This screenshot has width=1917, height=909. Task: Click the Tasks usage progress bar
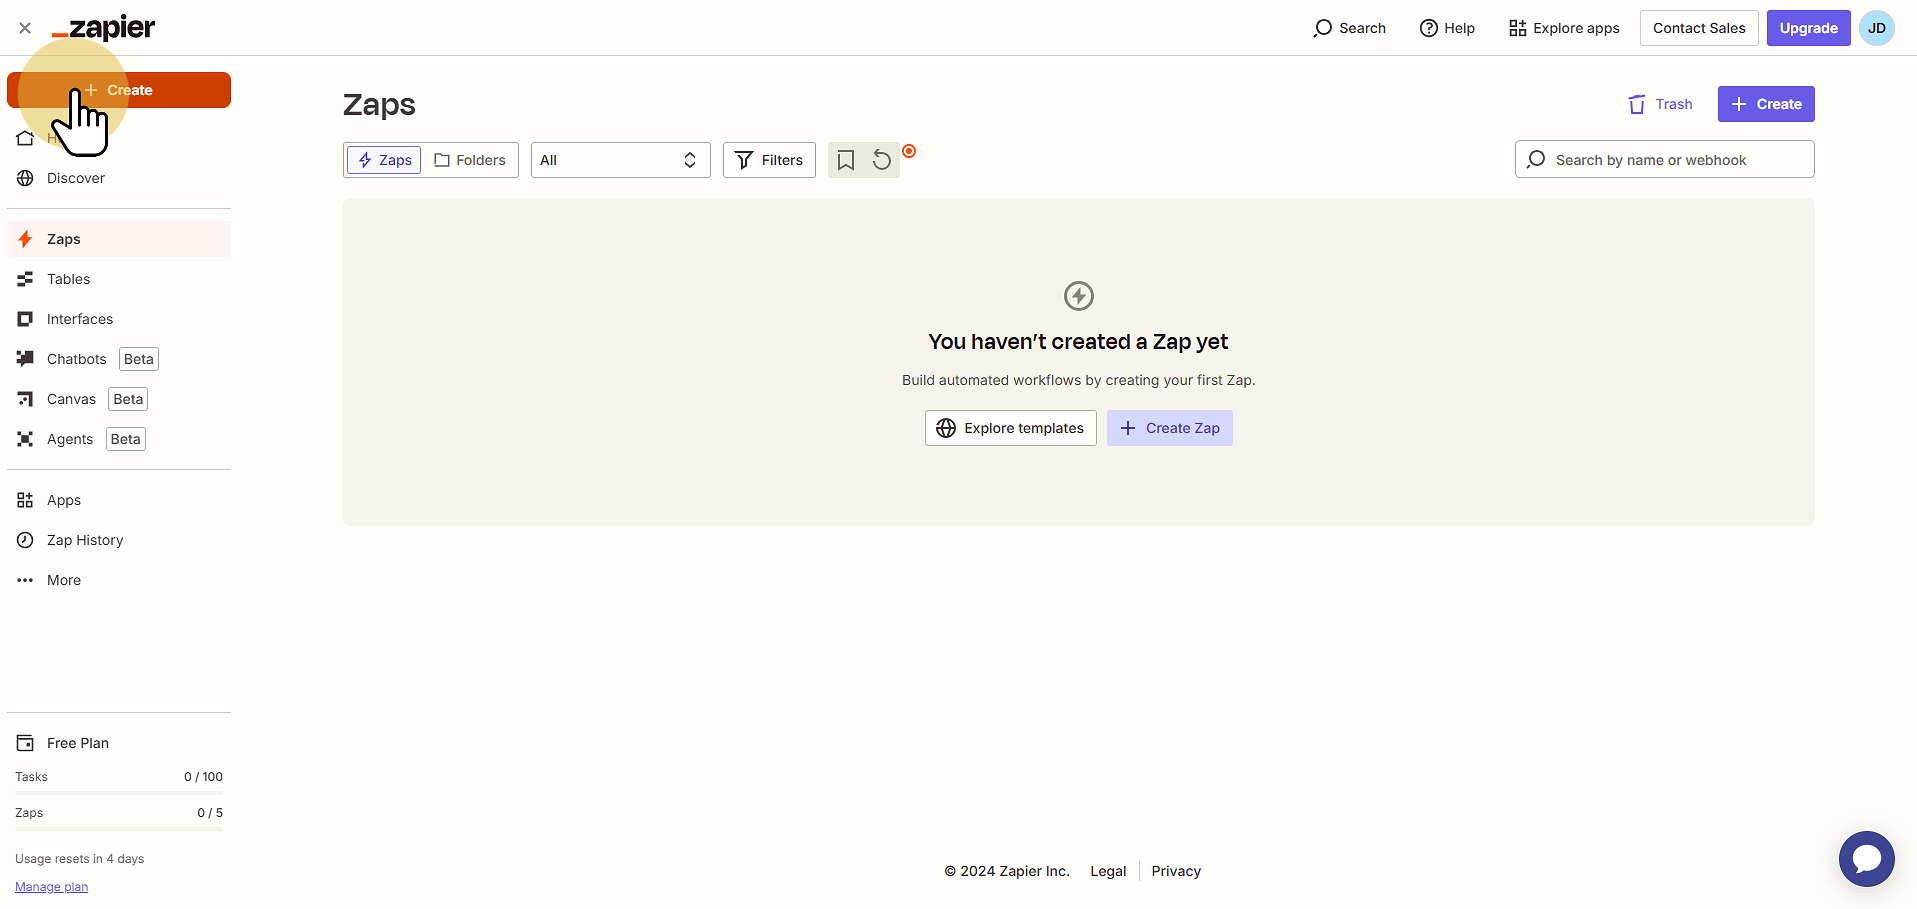coord(119,793)
